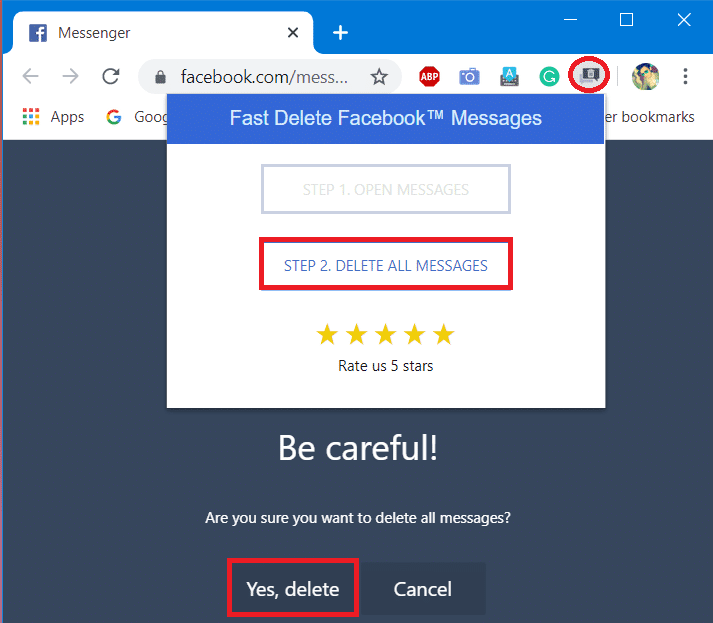The width and height of the screenshot is (713, 623).
Task: Click Rate us 5 stars link
Action: (x=386, y=366)
